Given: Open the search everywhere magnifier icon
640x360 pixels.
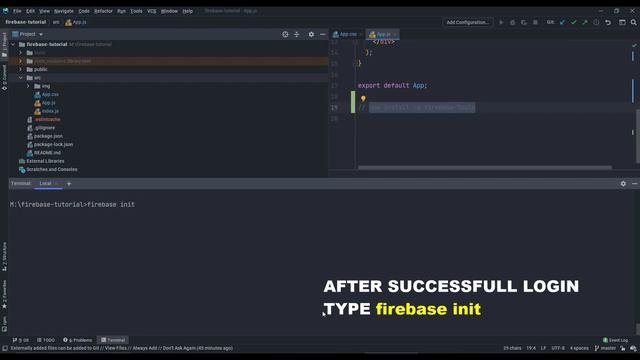Looking at the screenshot, I should point(633,22).
